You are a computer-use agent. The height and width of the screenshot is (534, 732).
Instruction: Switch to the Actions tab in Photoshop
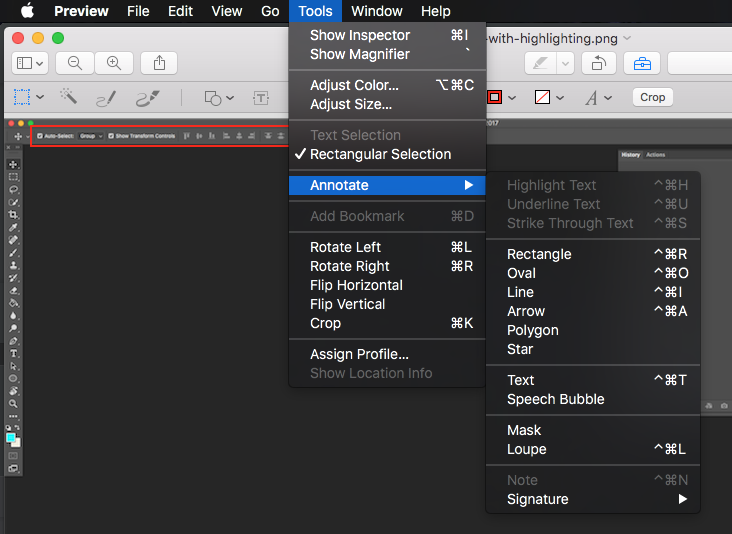point(655,155)
